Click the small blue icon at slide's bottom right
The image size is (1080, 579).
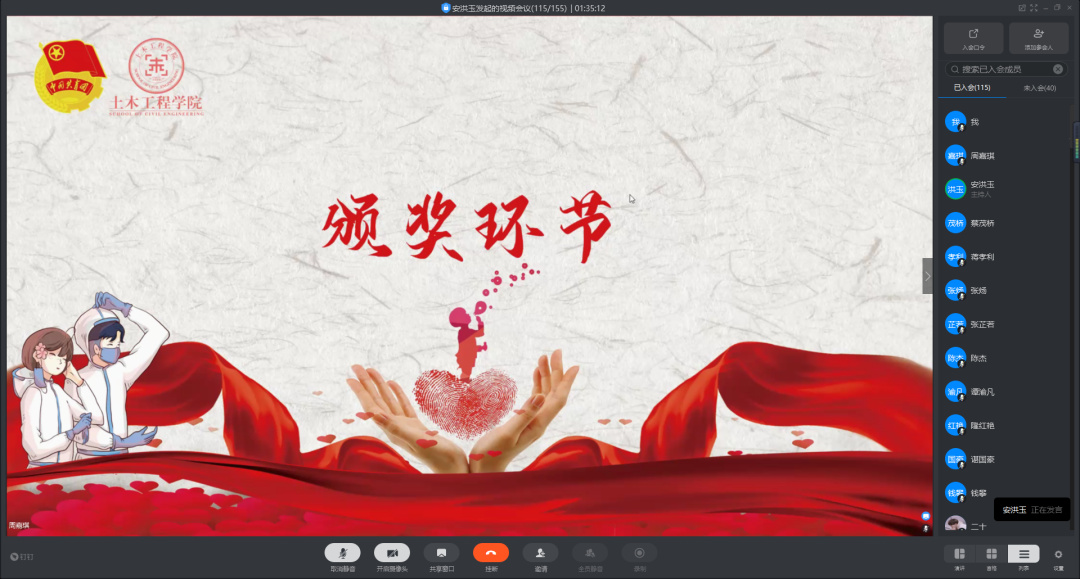(x=926, y=516)
